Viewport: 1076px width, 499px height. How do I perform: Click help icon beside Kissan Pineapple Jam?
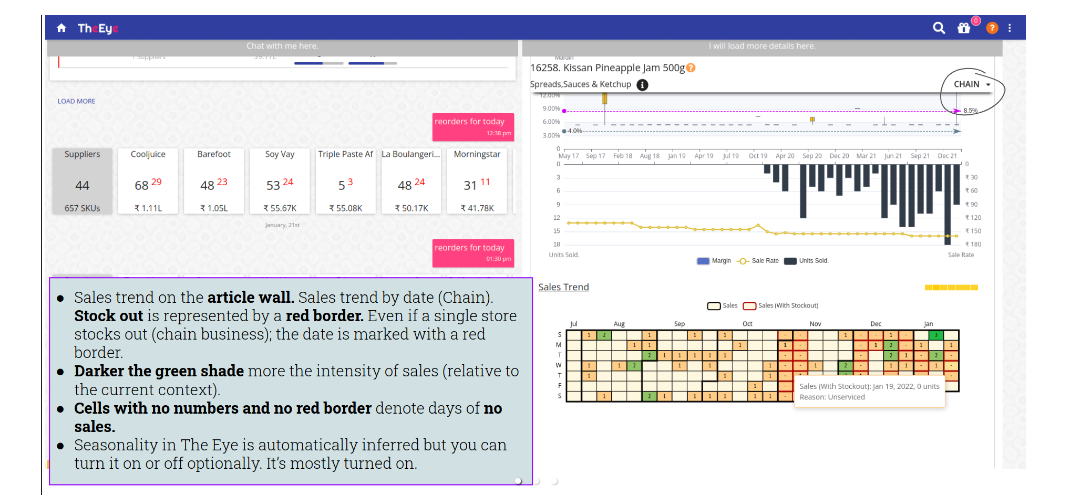point(691,68)
